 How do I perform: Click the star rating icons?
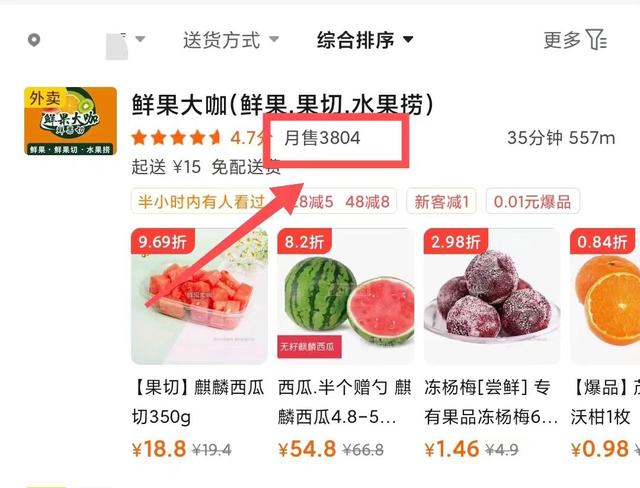tap(176, 138)
